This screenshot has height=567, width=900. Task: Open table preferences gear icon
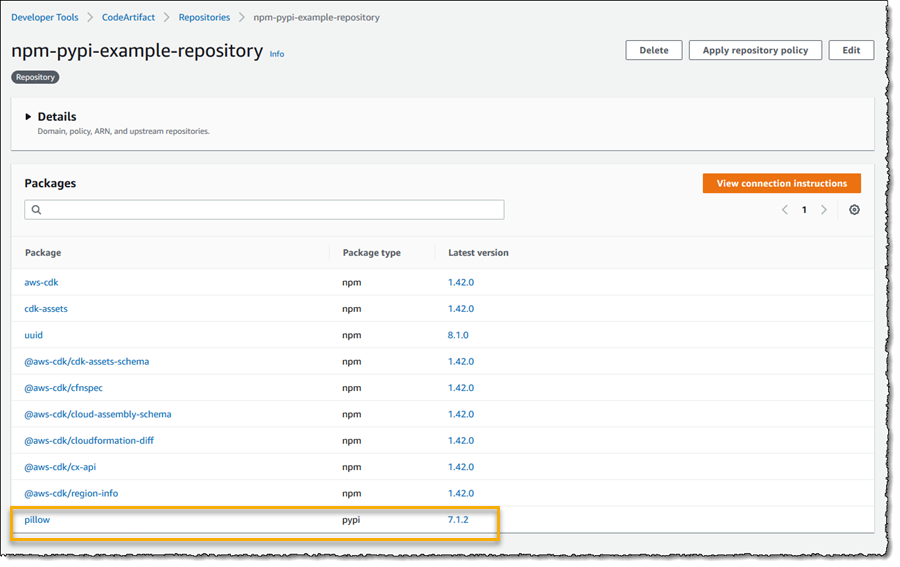tap(854, 209)
